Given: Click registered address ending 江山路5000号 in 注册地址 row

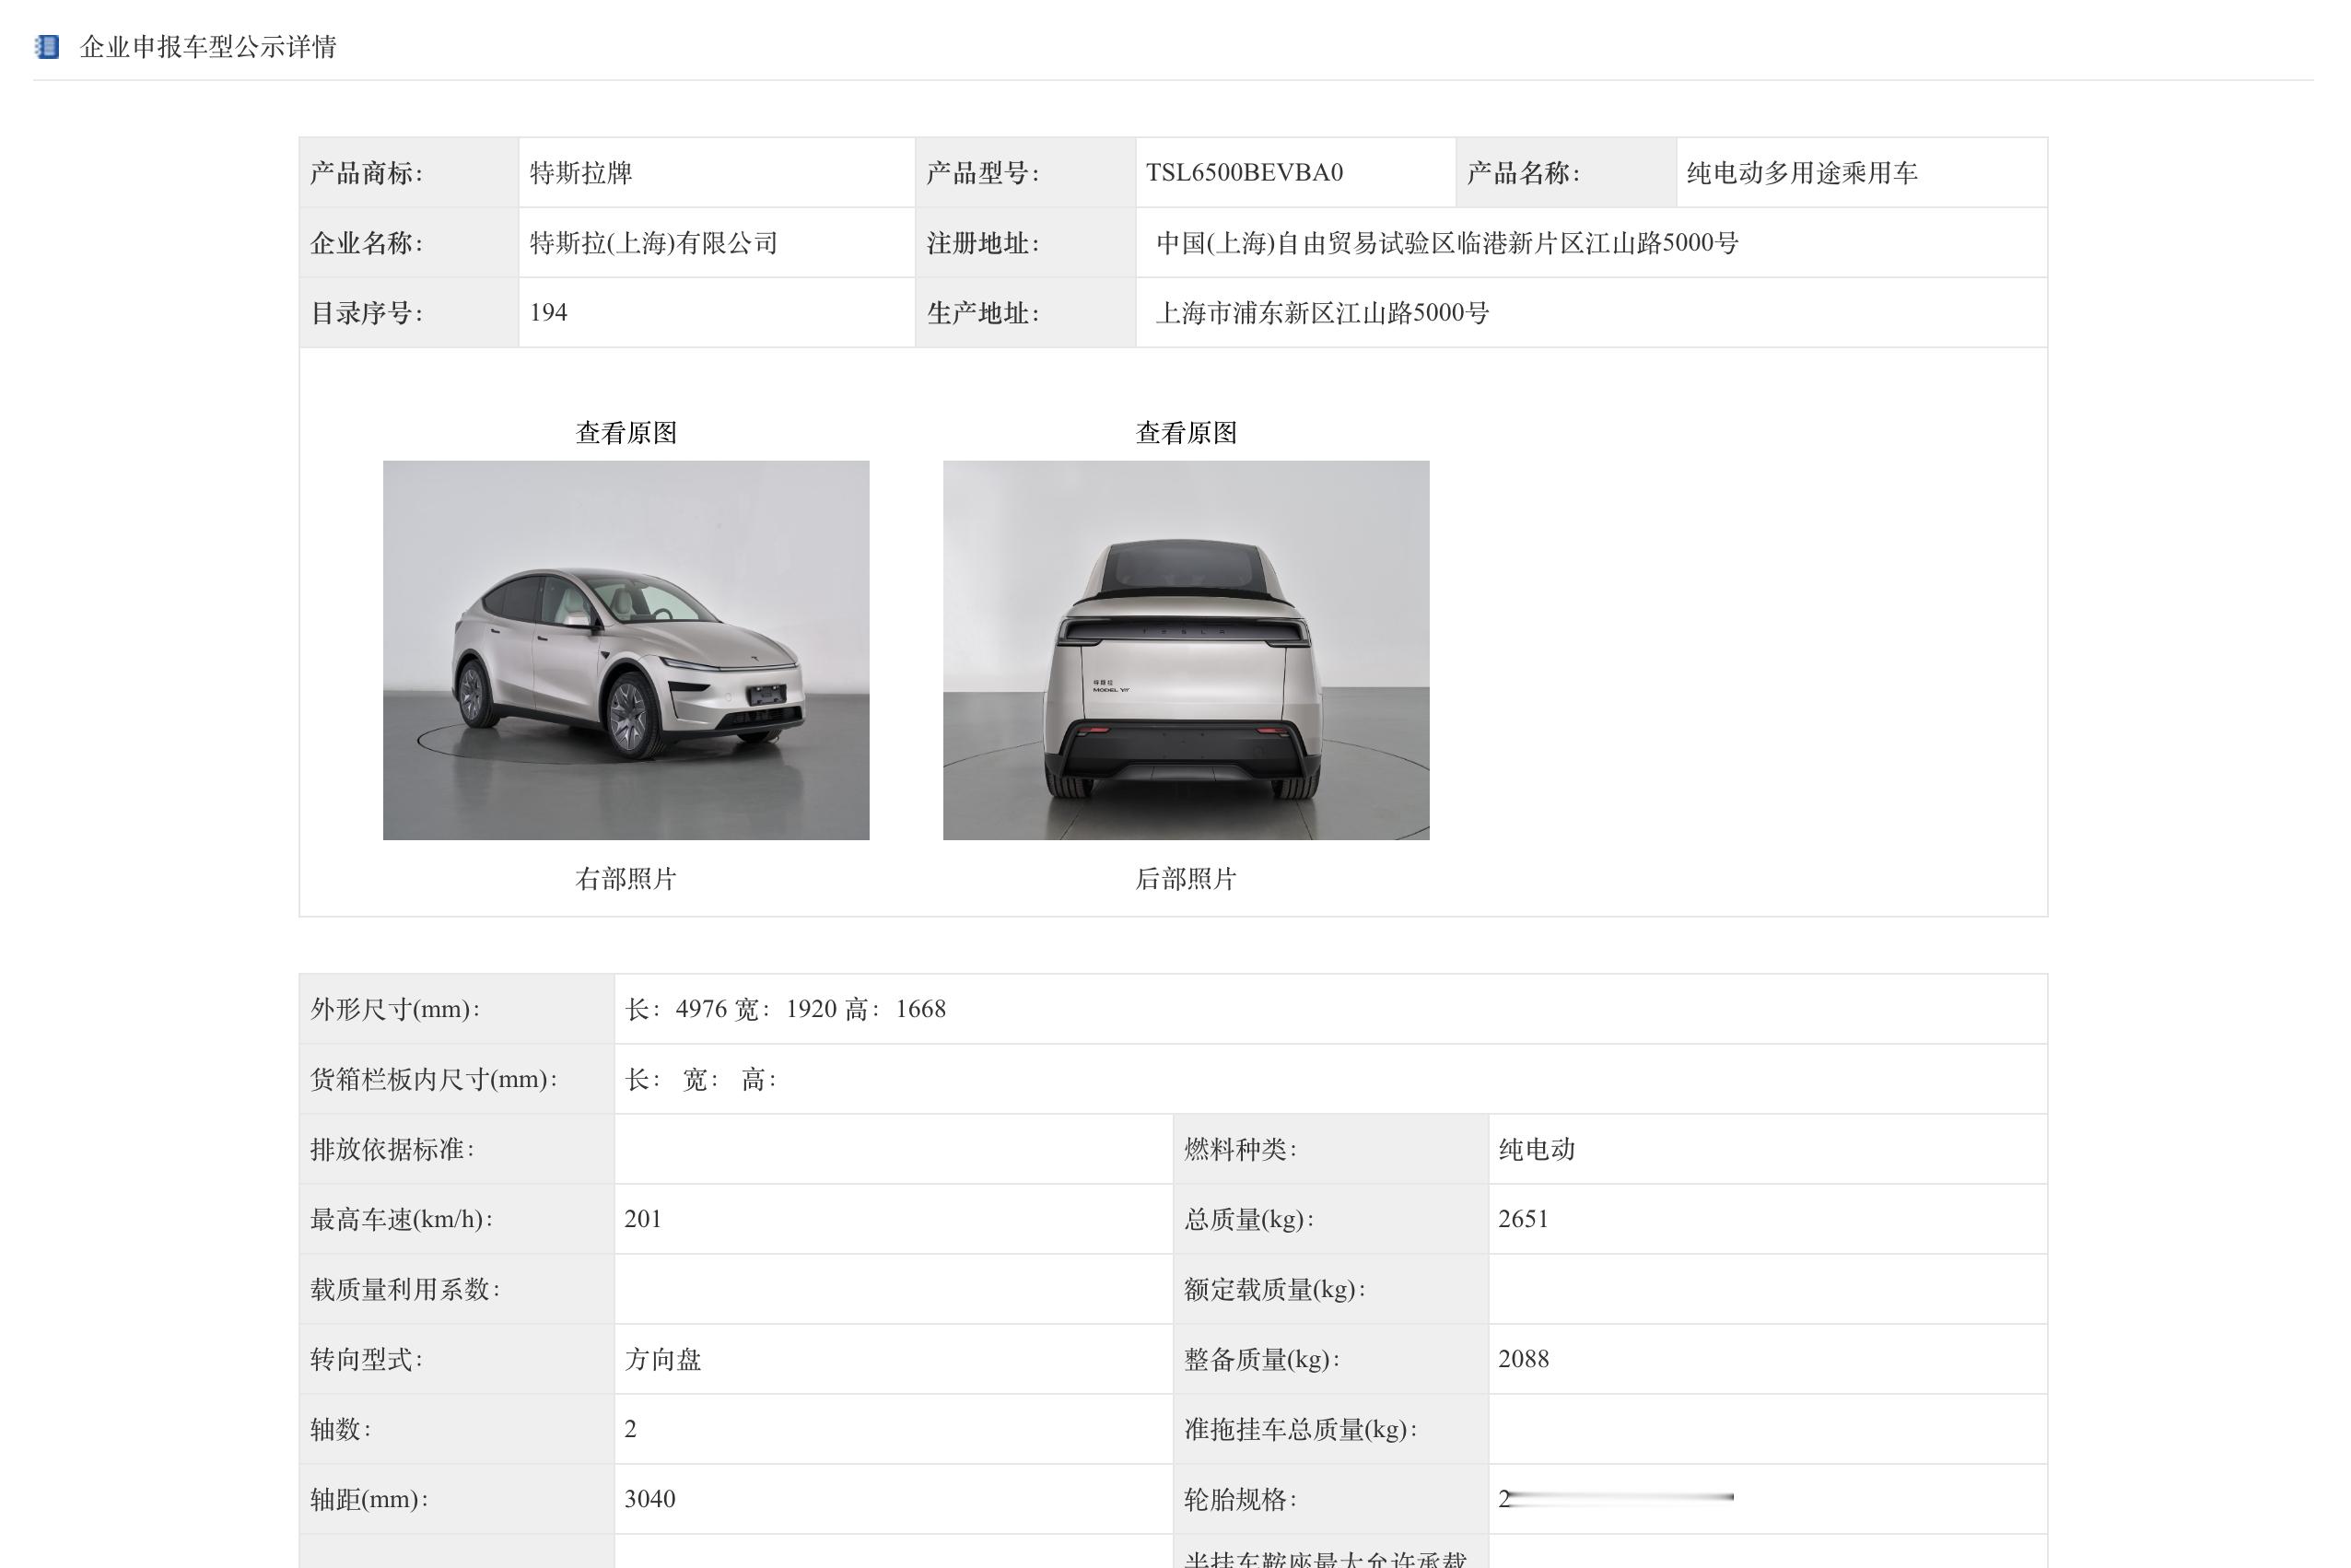Looking at the screenshot, I should 1447,243.
